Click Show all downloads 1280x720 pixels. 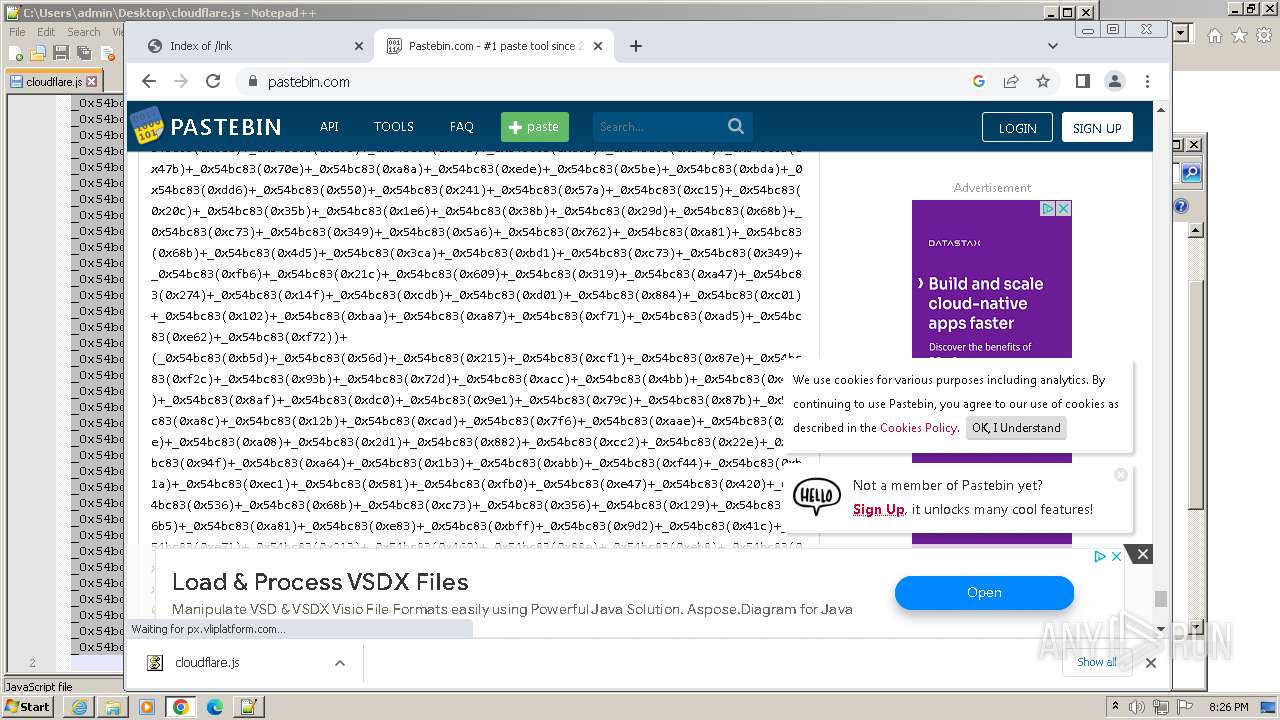(1097, 662)
